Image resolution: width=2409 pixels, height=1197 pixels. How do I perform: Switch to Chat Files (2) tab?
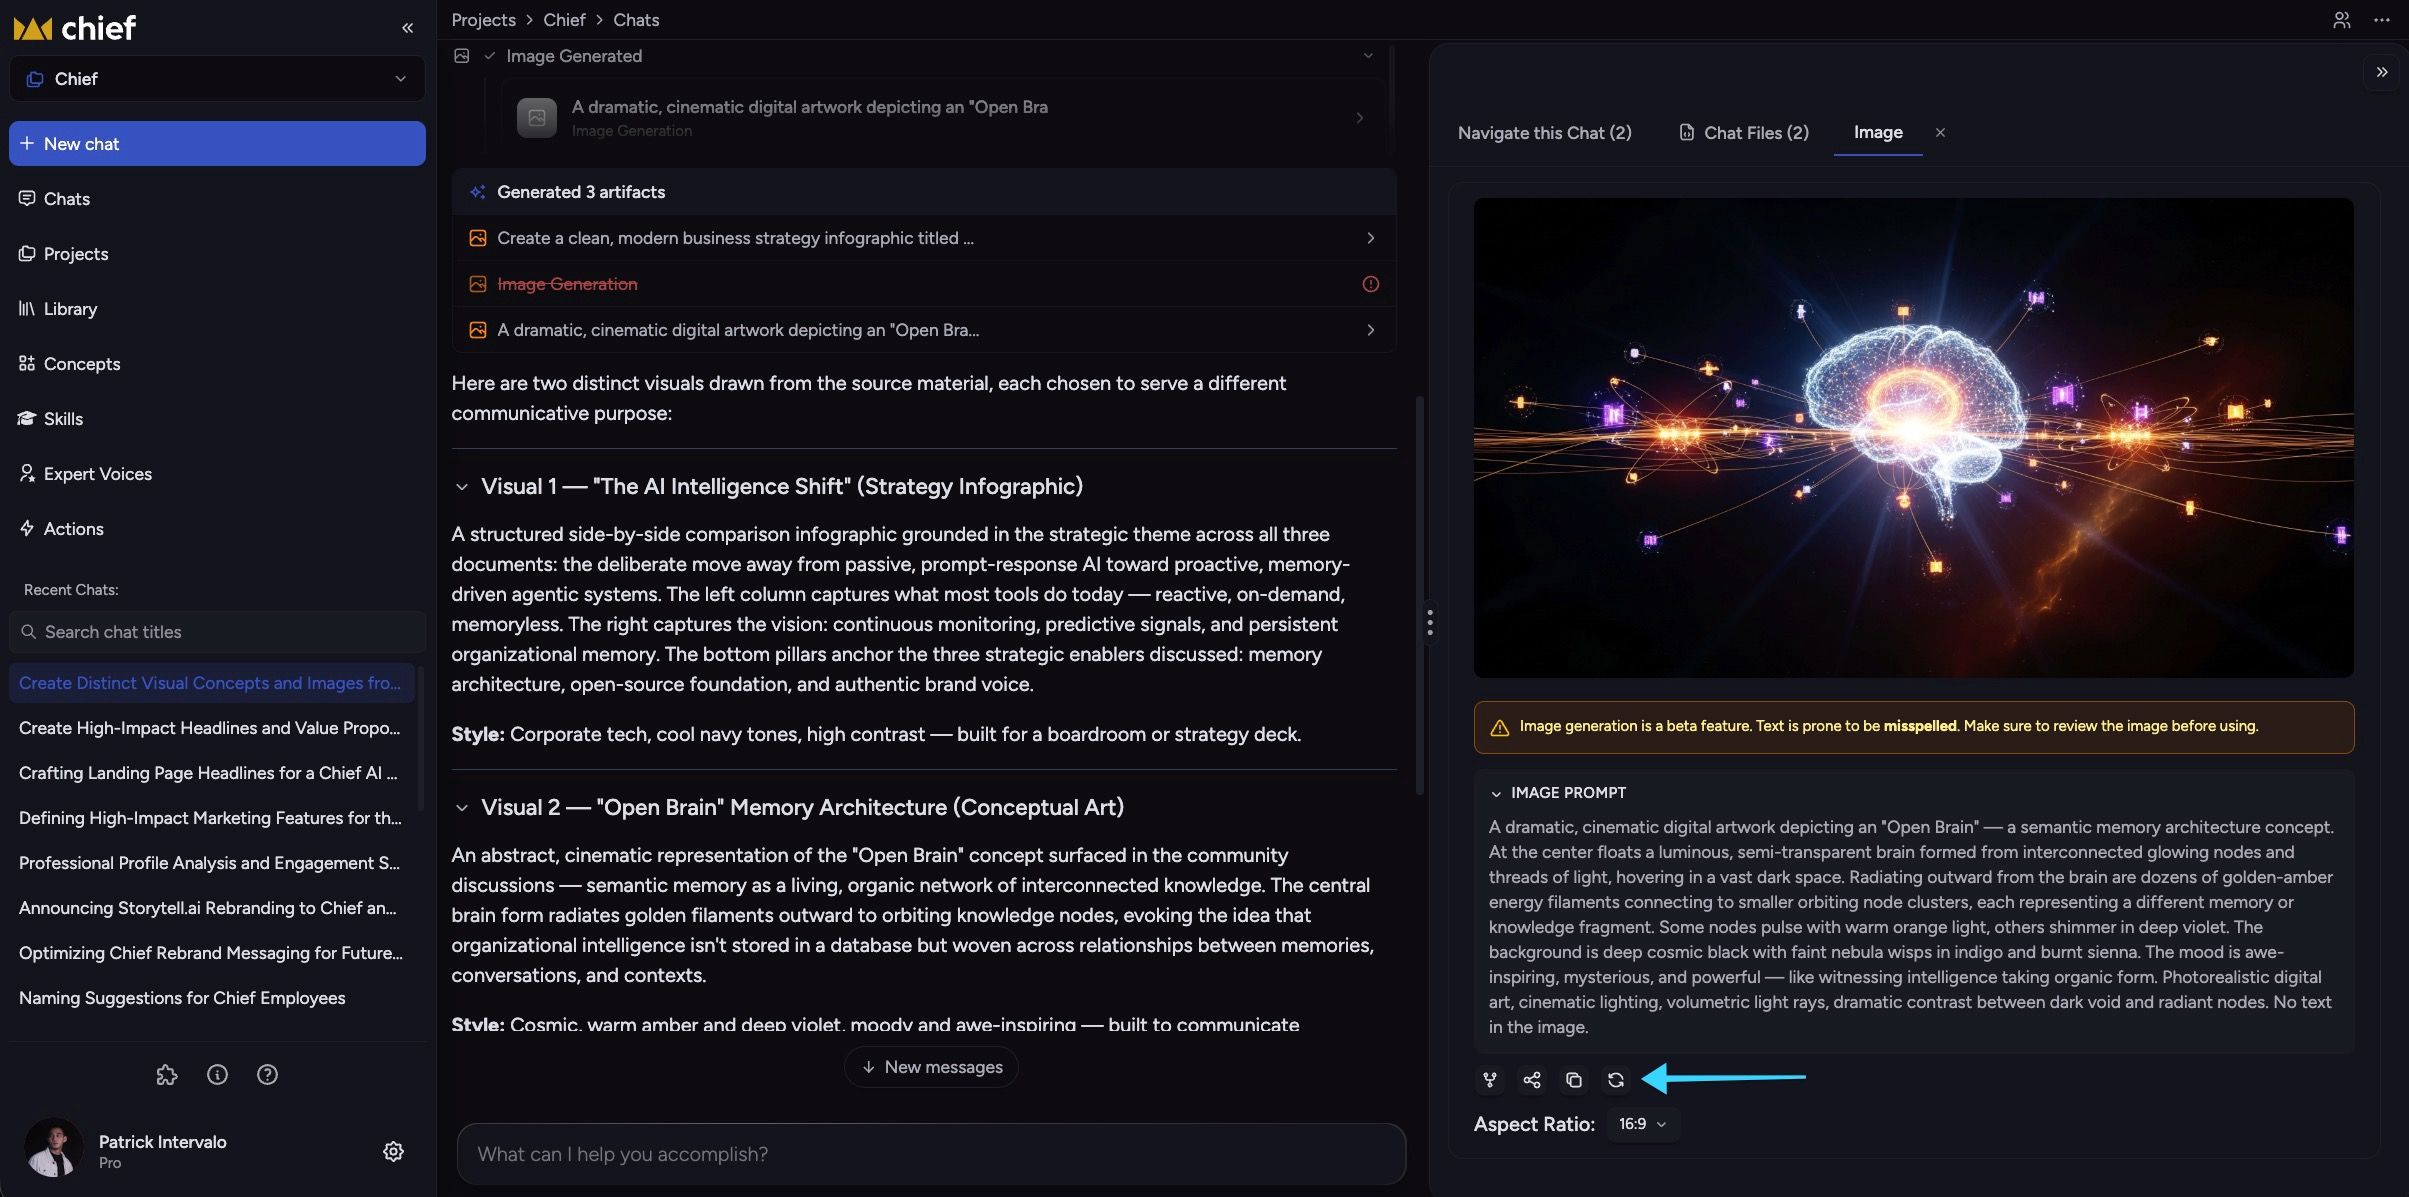click(x=1743, y=133)
